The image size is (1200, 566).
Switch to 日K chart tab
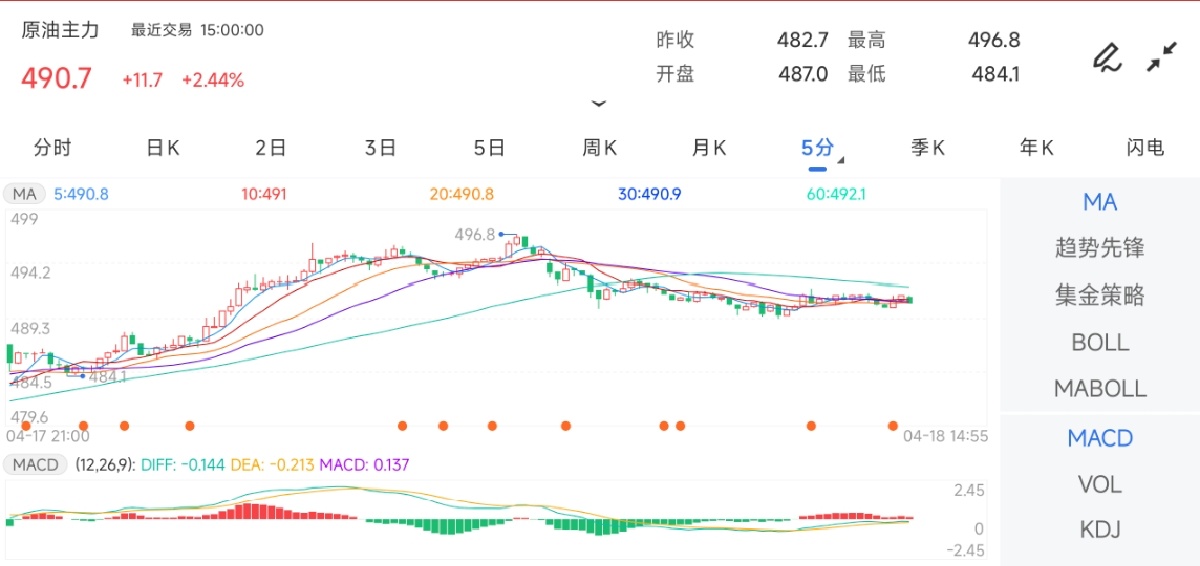[162, 148]
